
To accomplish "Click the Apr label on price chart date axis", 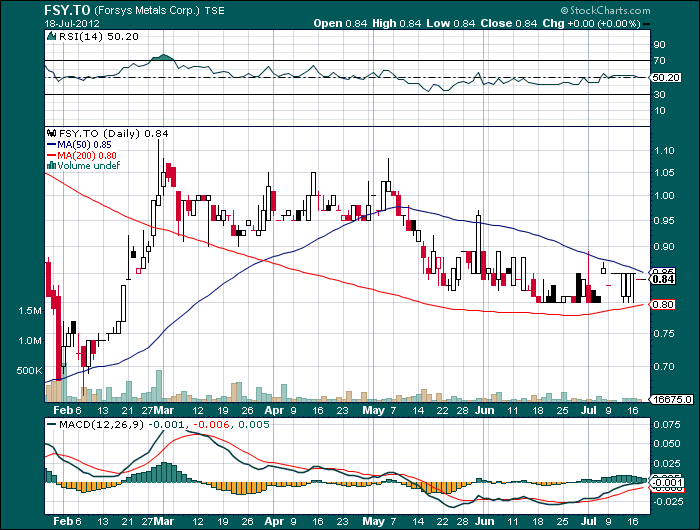I will pyautogui.click(x=274, y=410).
